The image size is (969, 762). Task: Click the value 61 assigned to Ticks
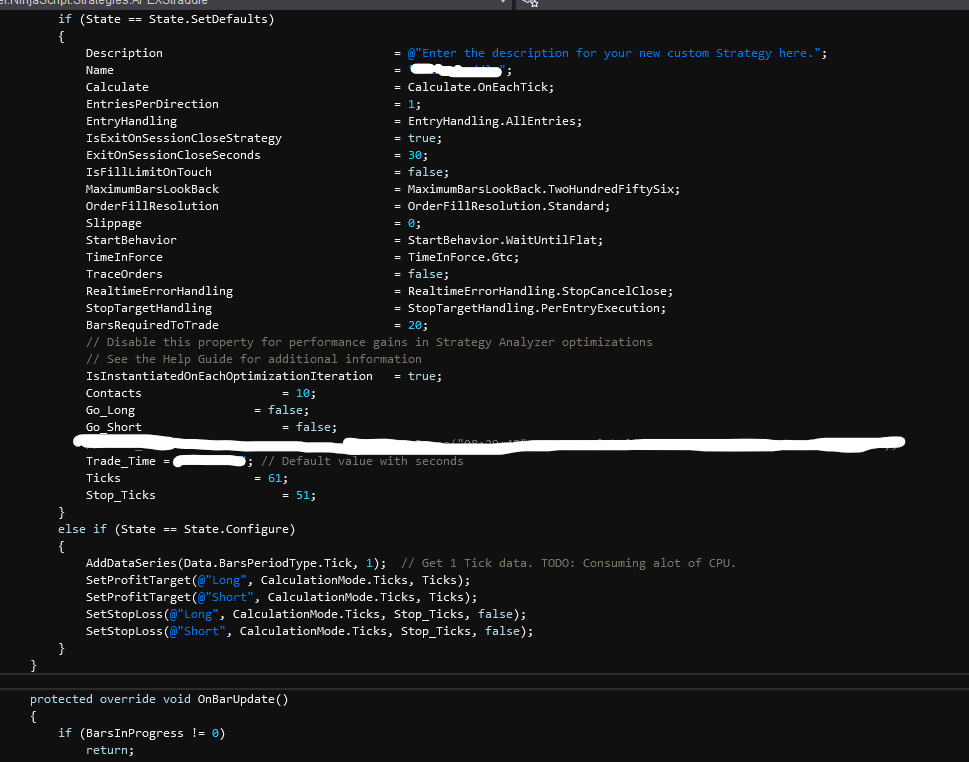pyautogui.click(x=274, y=478)
